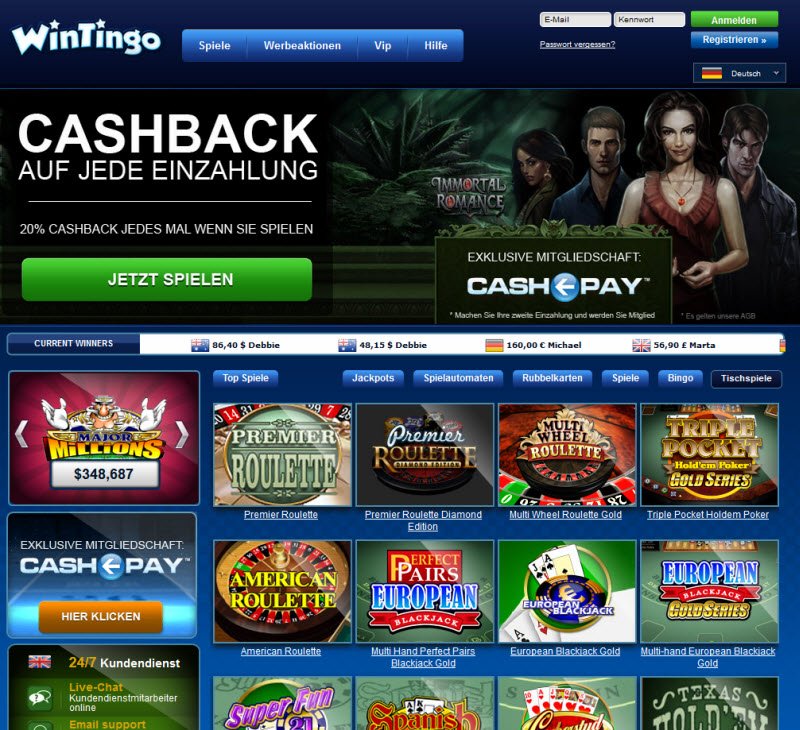This screenshot has width=800, height=730.
Task: Open the Spiele main menu
Action: coord(214,45)
